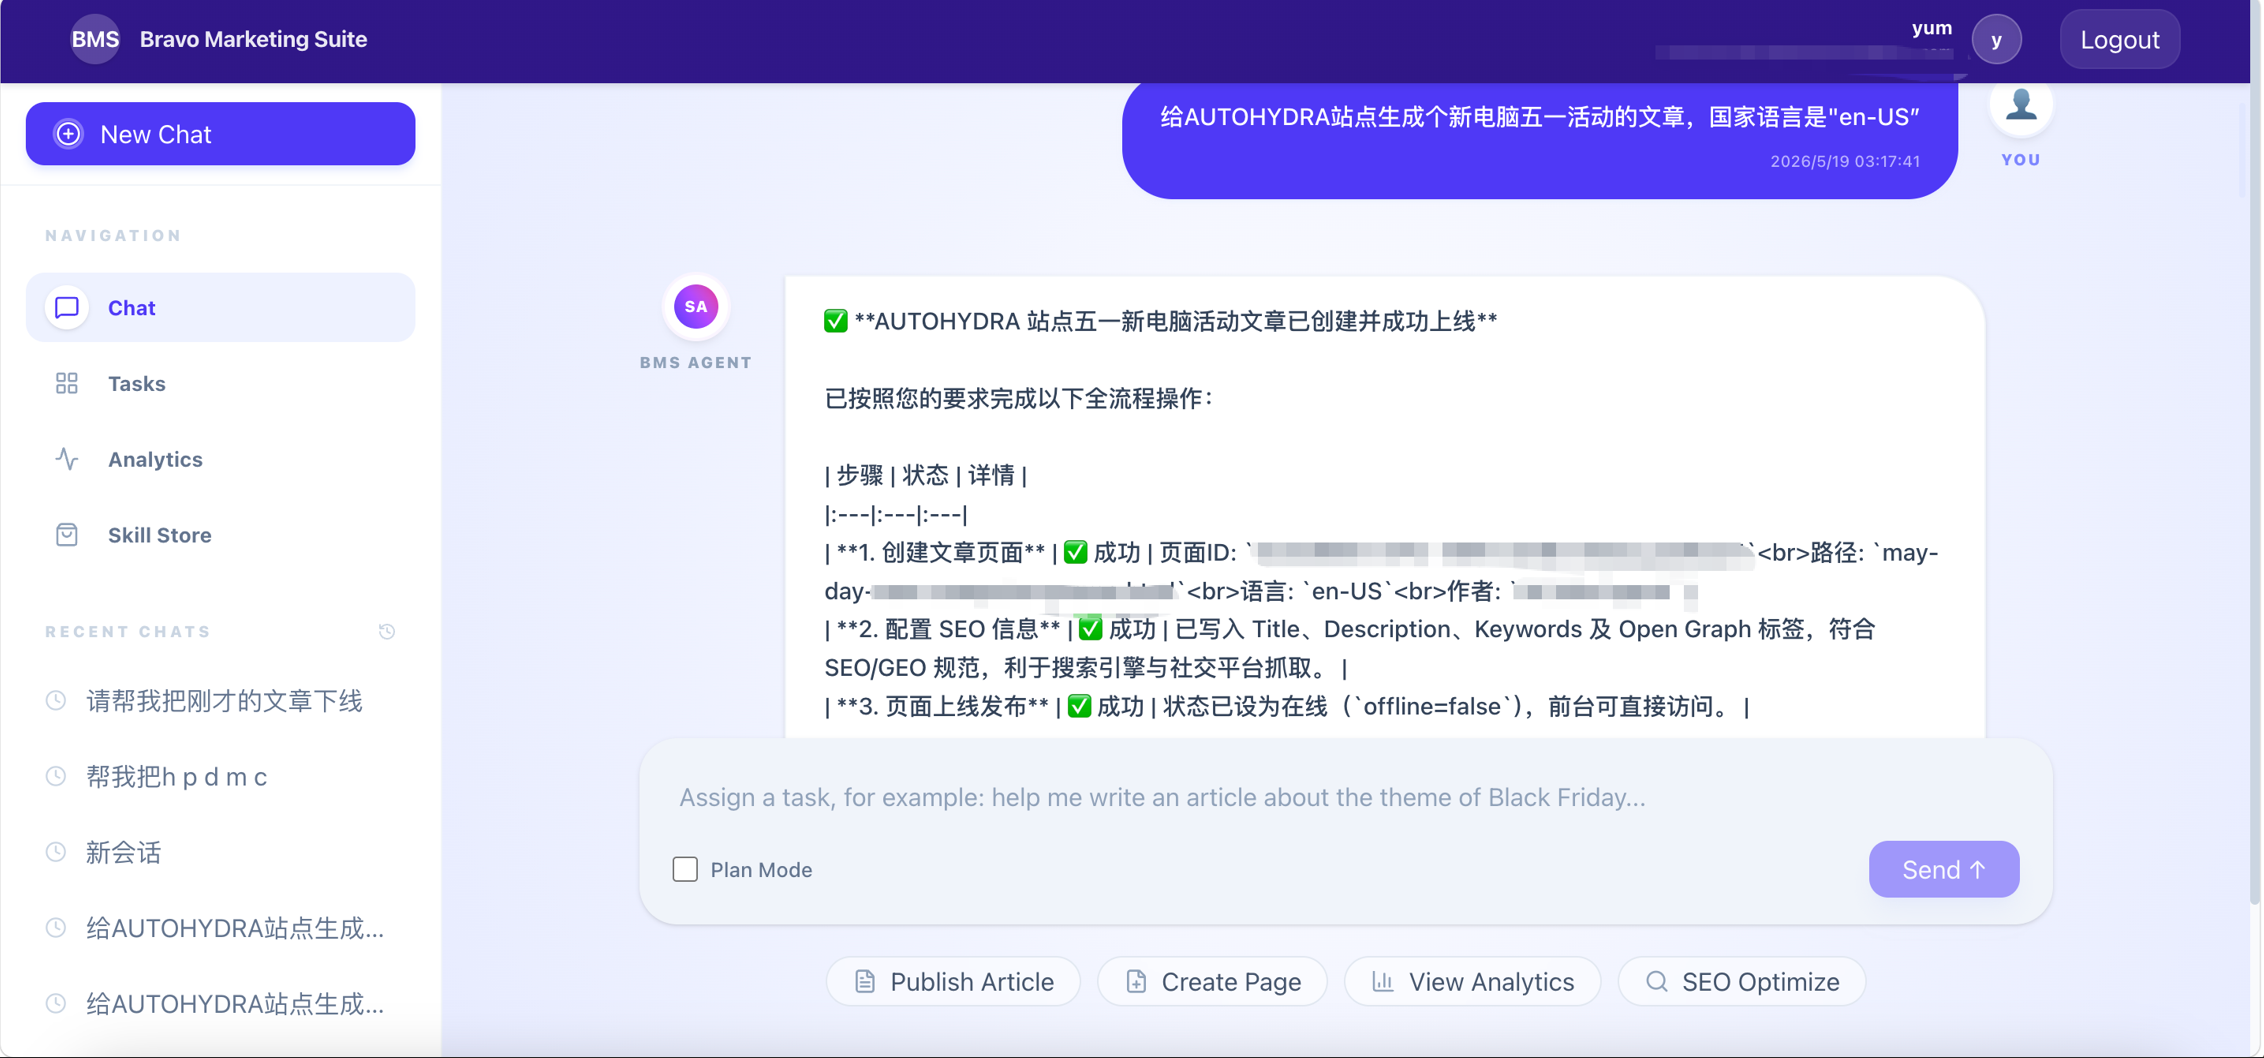The width and height of the screenshot is (2264, 1058).
Task: Click the user message timestamp 2026/5/19 03:17:41
Action: coord(1845,161)
